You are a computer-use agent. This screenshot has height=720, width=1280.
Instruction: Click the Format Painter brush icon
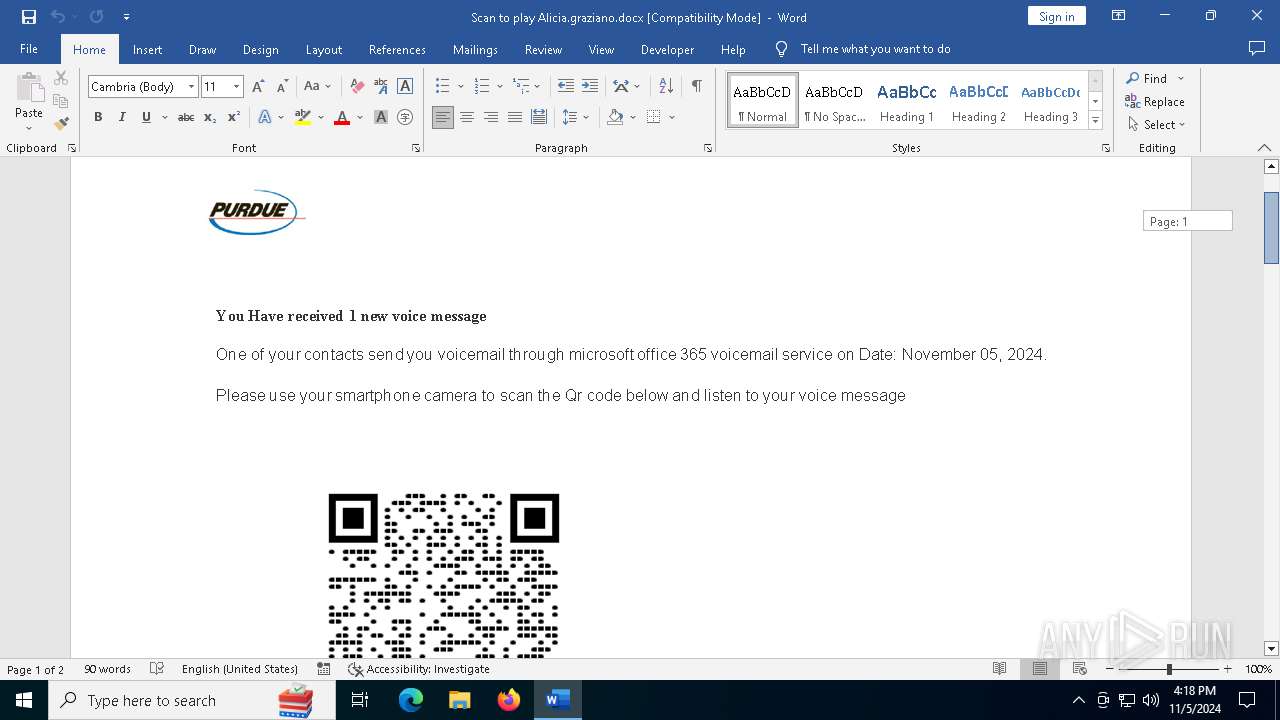pos(61,124)
